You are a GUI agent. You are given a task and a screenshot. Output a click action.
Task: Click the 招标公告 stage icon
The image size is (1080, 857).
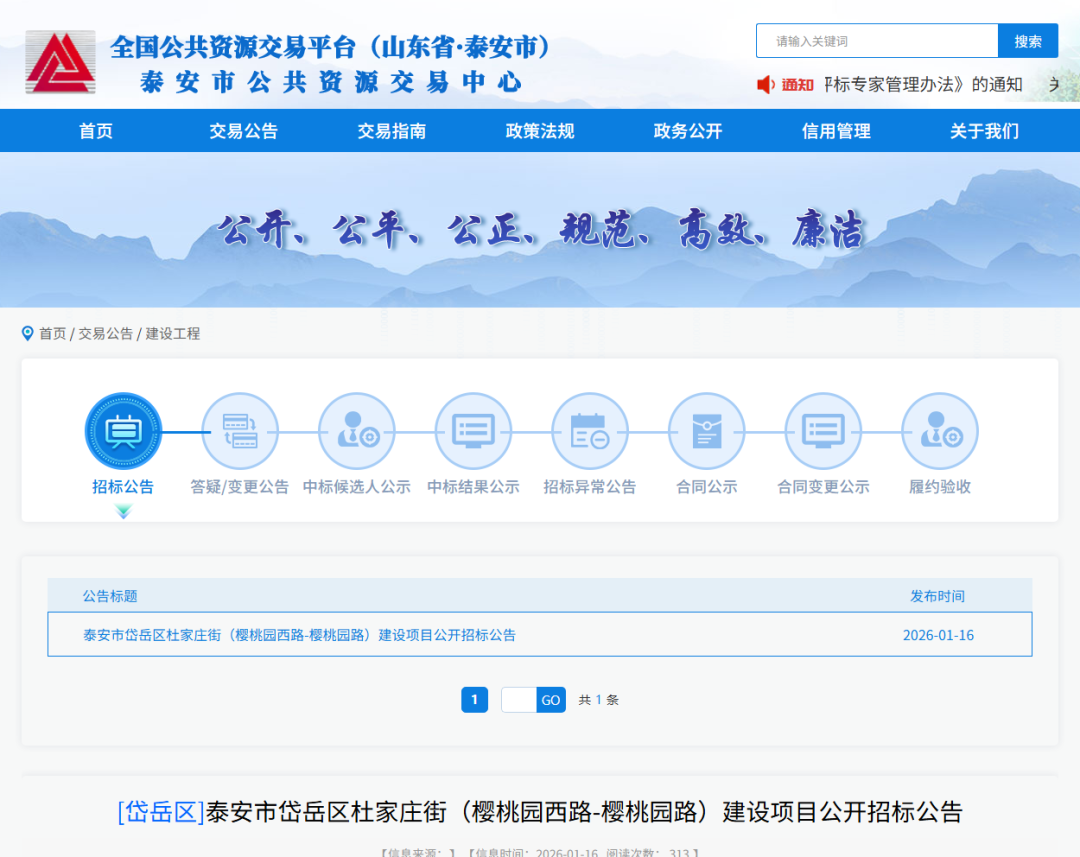tap(123, 431)
